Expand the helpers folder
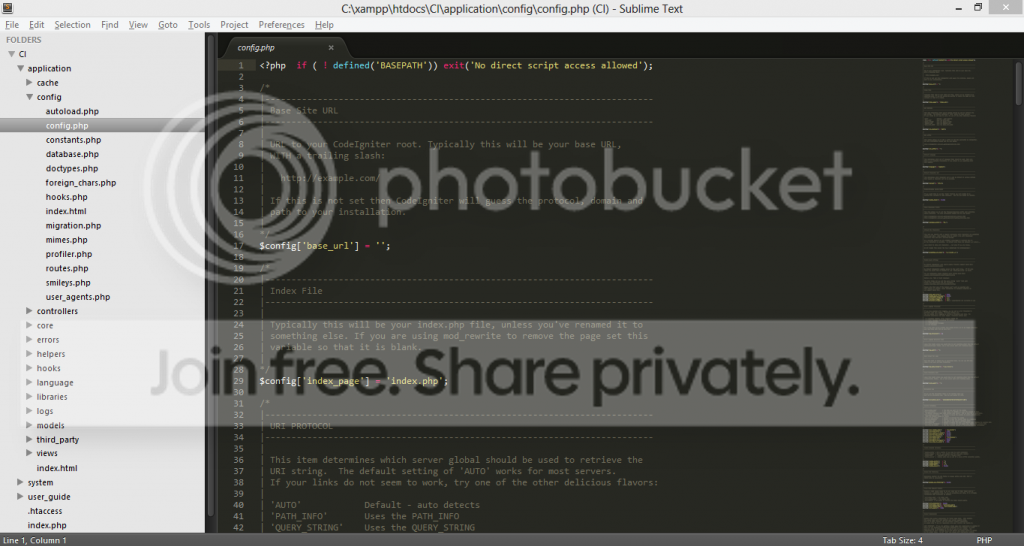 click(x=29, y=354)
